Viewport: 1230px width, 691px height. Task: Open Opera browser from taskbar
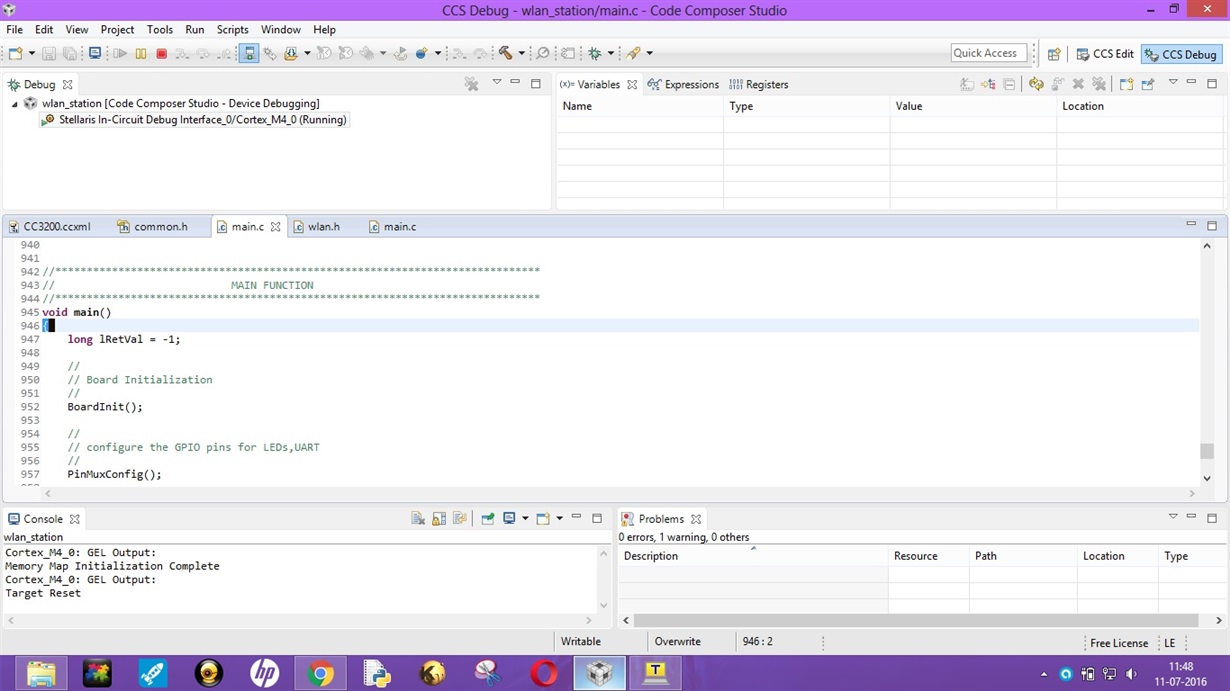[x=544, y=673]
